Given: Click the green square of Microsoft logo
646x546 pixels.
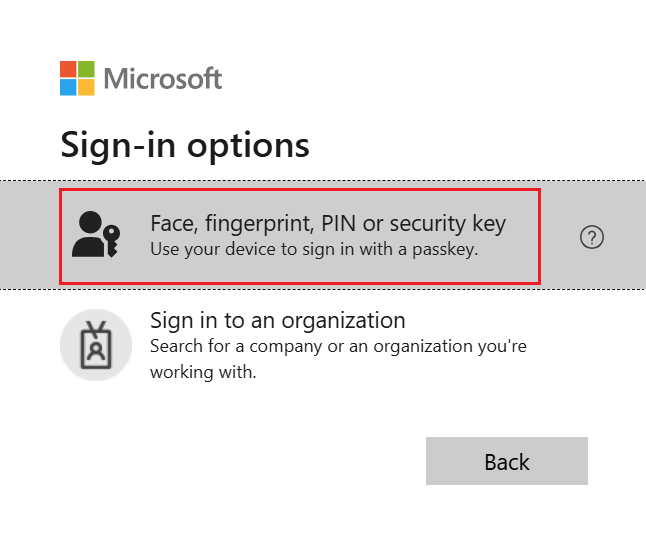Looking at the screenshot, I should [86, 69].
